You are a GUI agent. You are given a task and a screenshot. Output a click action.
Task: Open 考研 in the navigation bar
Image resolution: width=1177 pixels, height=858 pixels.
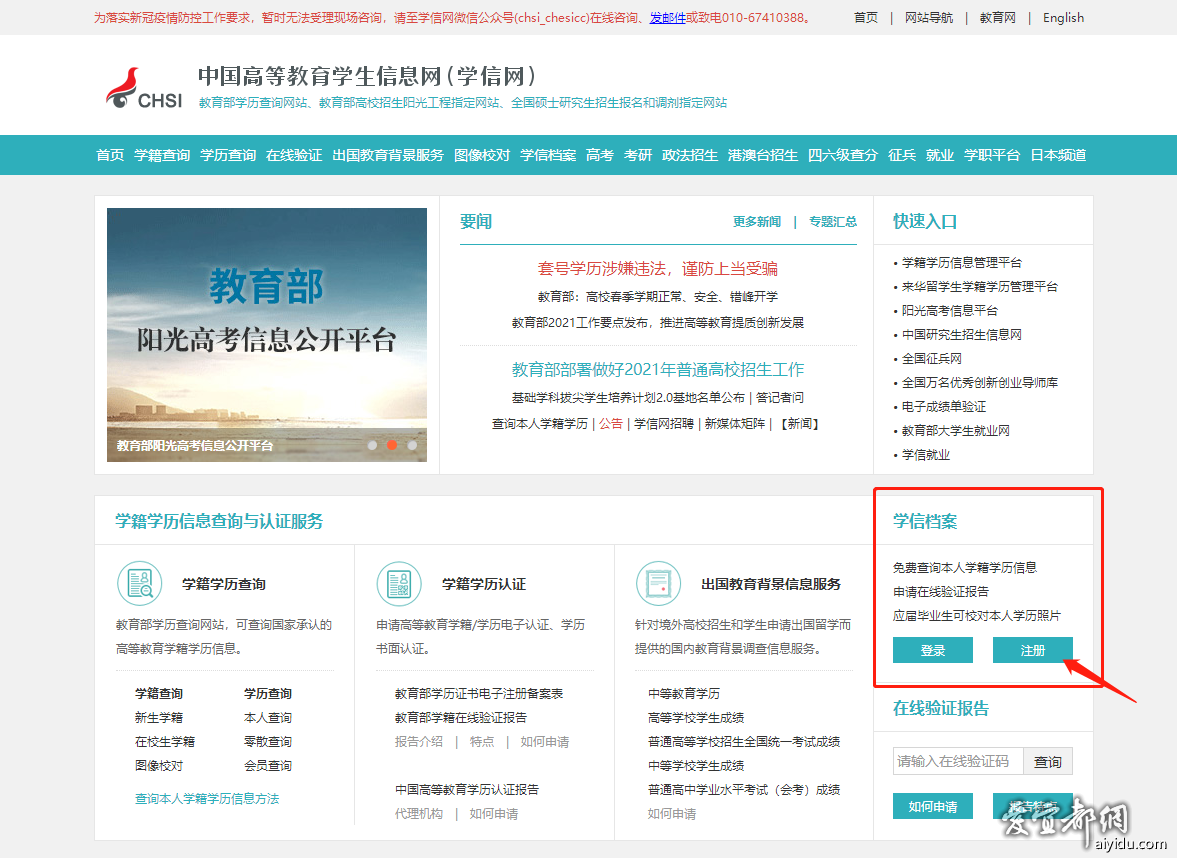click(x=638, y=155)
